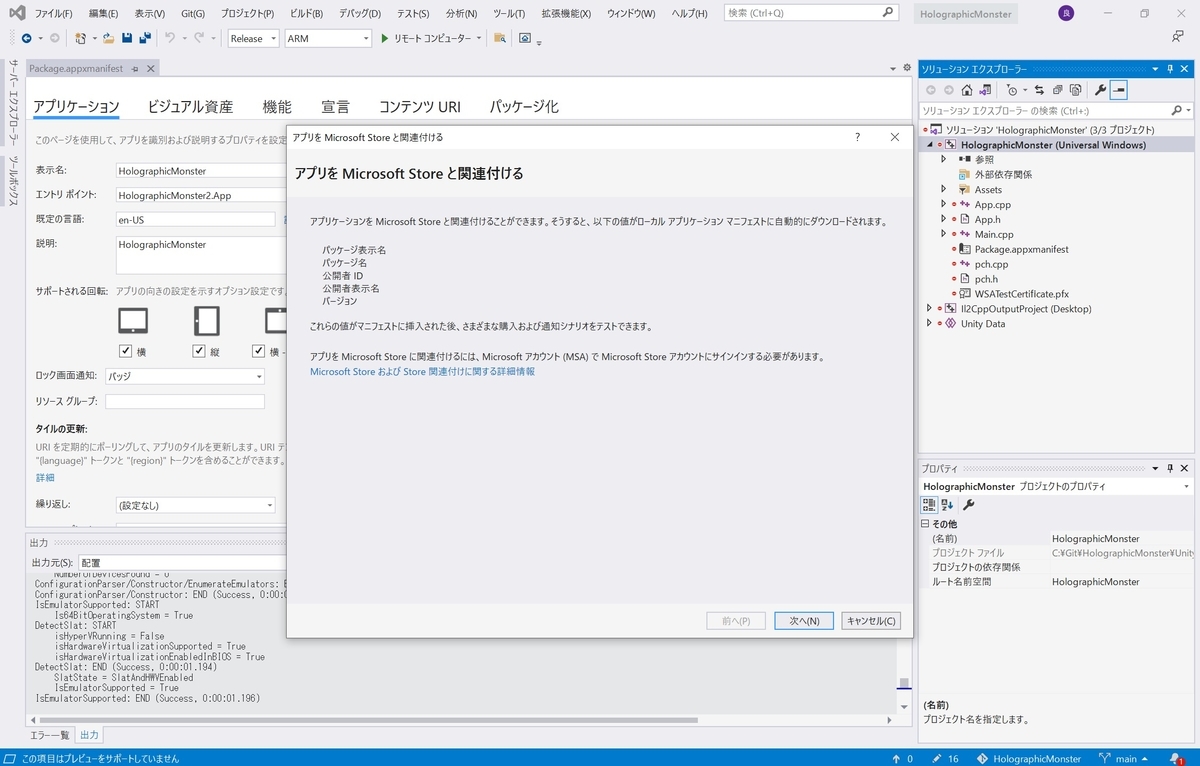Click property pages wrench in Properties panel
The image size is (1200, 766).
point(968,505)
